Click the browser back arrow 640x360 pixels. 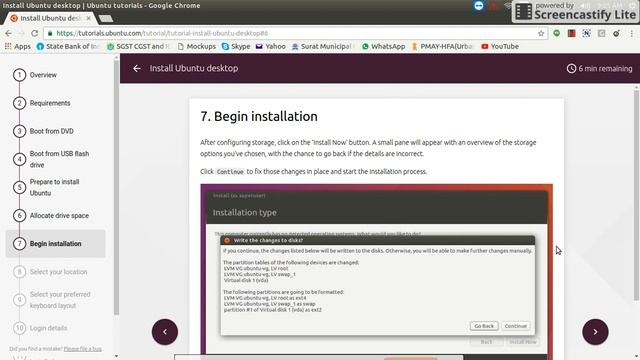coord(8,33)
